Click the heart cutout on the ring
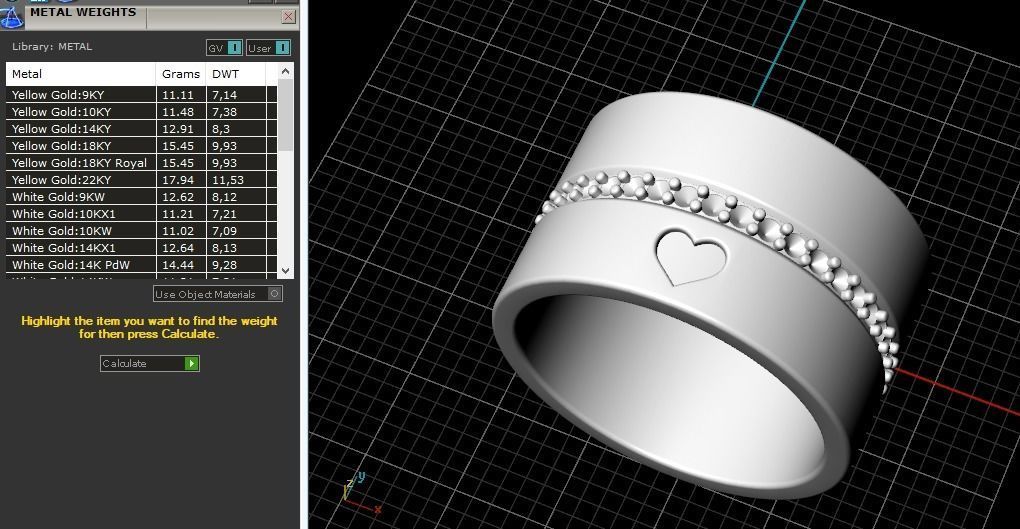The width and height of the screenshot is (1020, 529). (690, 256)
